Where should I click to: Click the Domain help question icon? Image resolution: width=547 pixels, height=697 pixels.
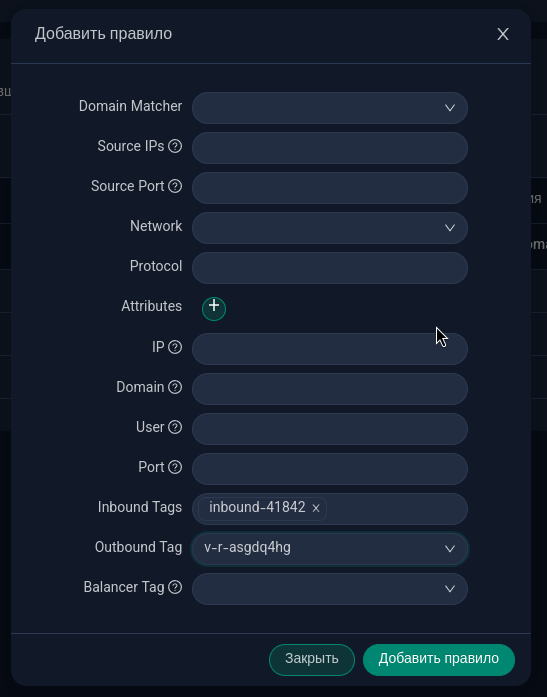pos(175,387)
